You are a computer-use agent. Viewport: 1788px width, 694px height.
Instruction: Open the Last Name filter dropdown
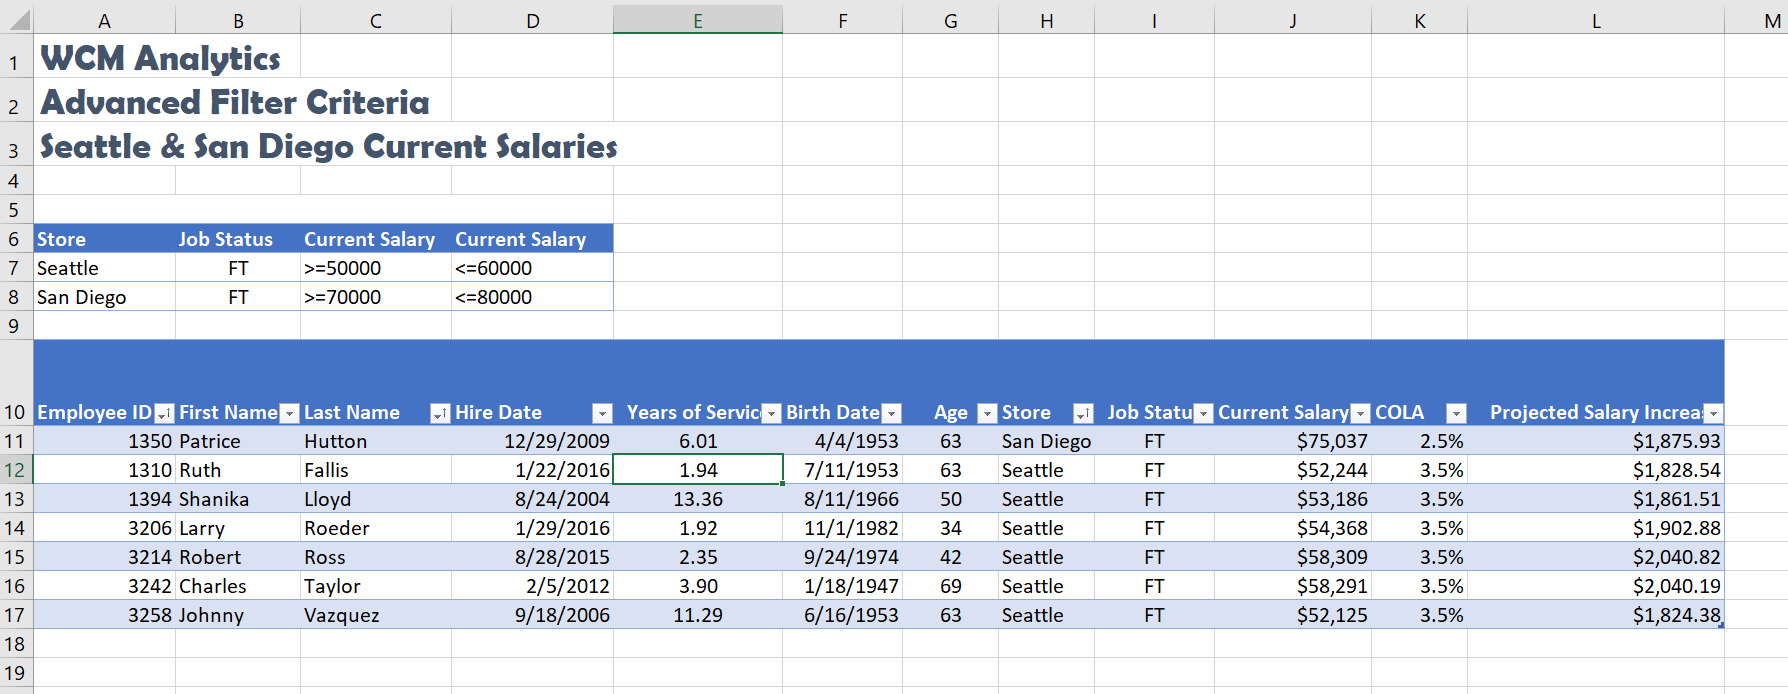tap(440, 413)
